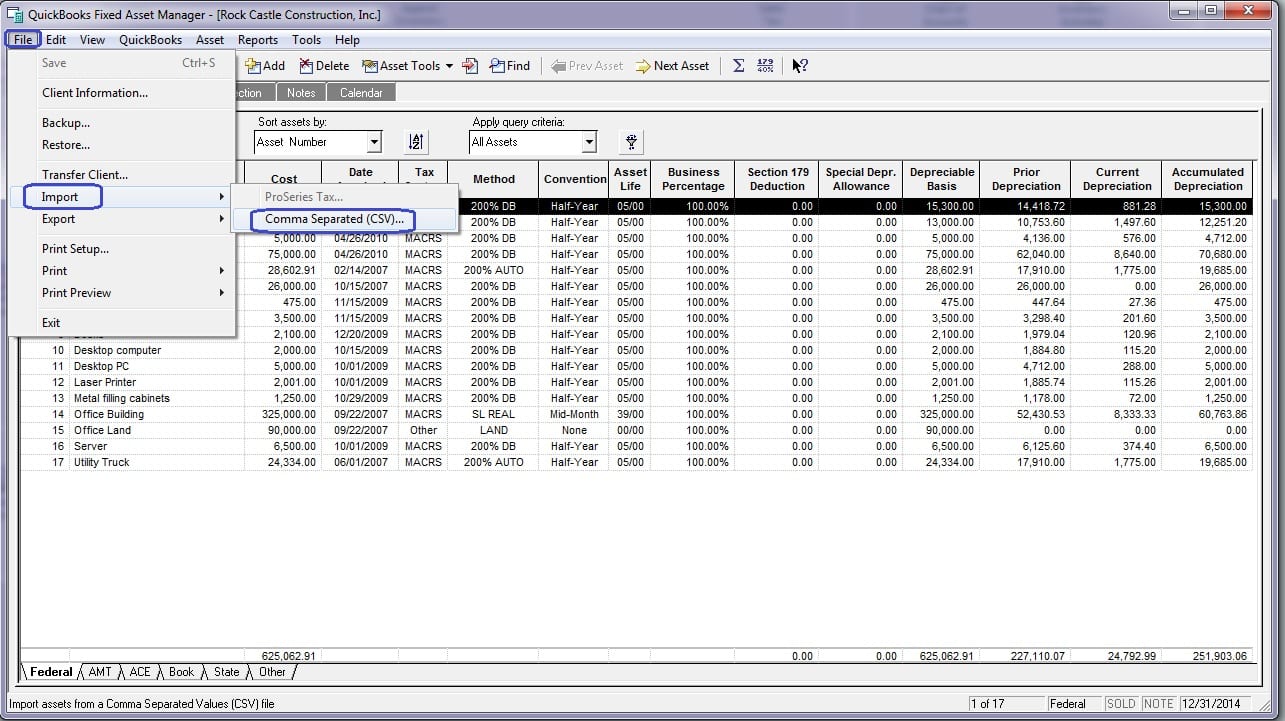Expand the Print Preview submenu
Screen dimensions: 1285x721
pos(122,293)
